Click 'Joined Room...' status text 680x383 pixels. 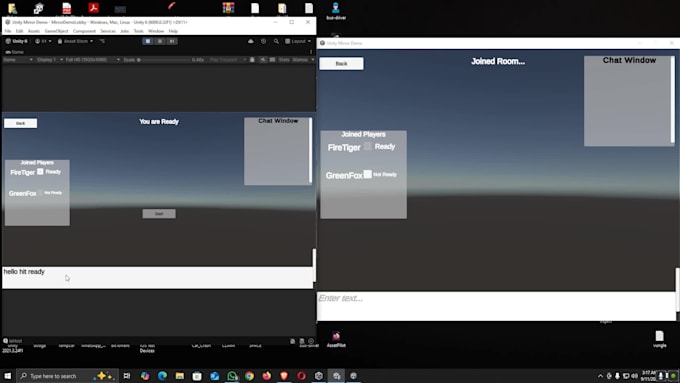tap(498, 62)
